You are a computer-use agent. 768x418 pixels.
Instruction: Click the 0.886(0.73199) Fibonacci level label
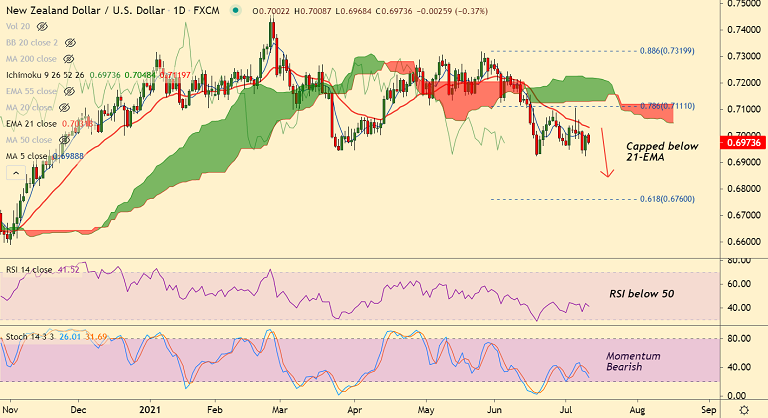[x=667, y=51]
